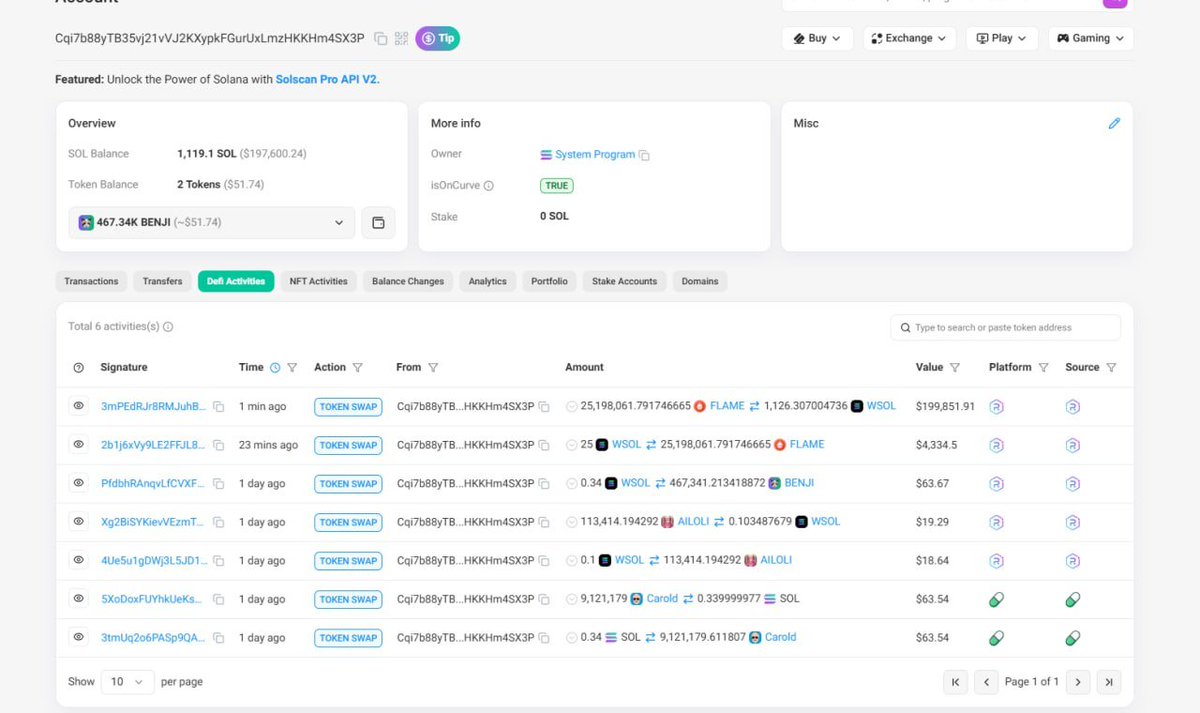This screenshot has width=1200, height=713.
Task: Copy the System Program owner address
Action: [x=645, y=156]
